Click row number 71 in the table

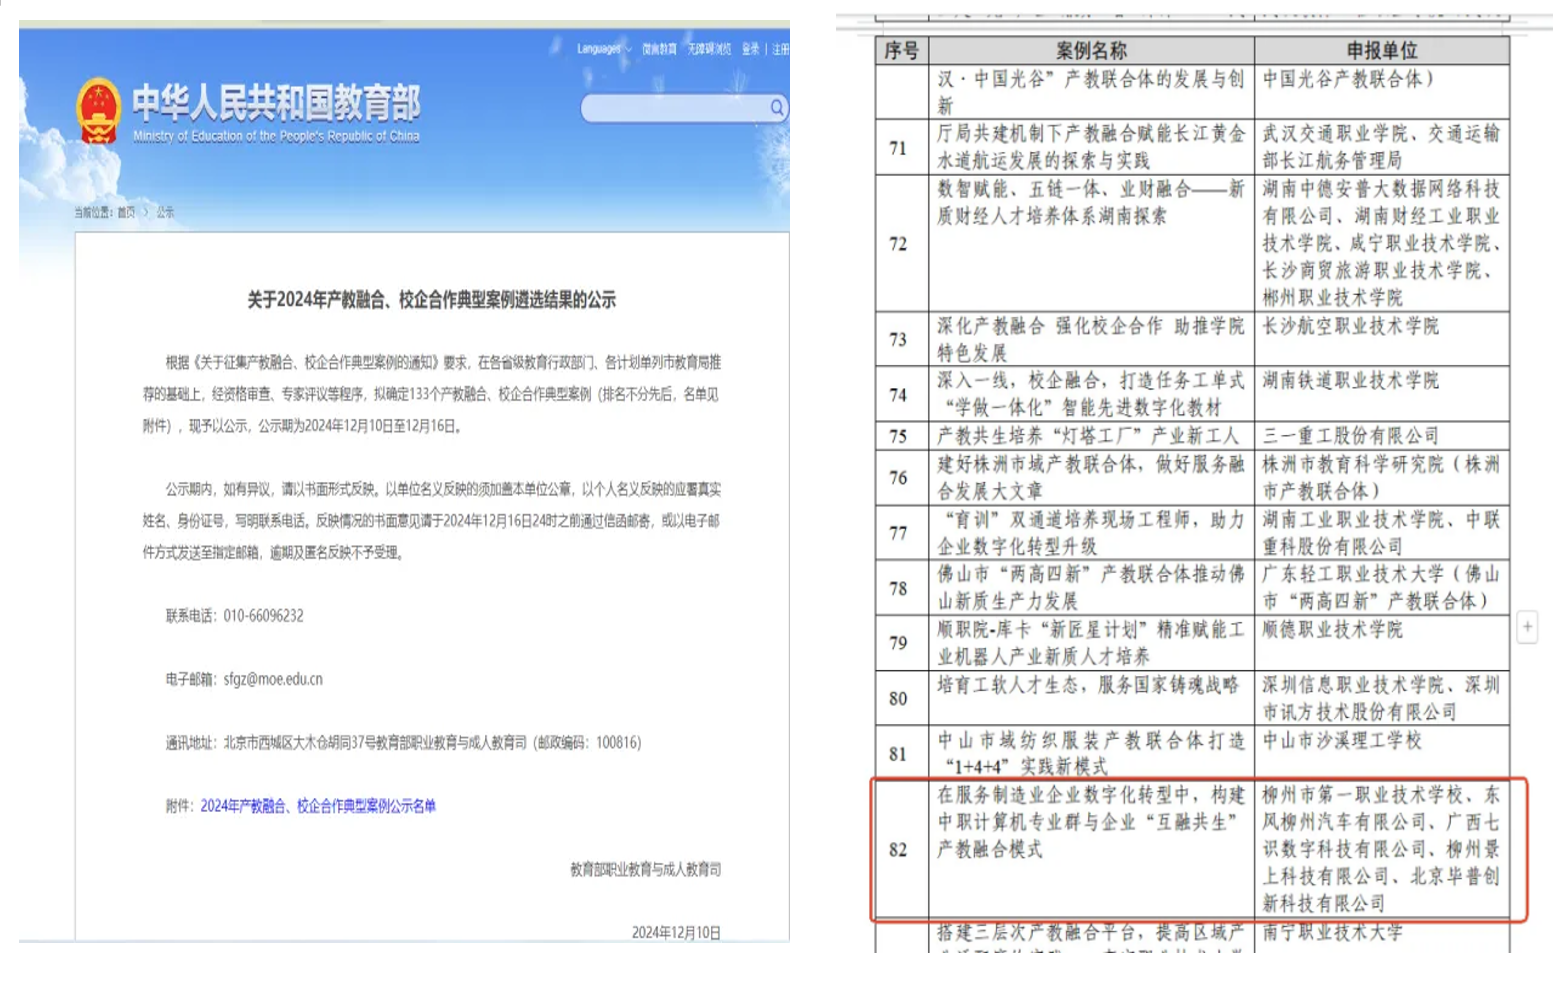898,148
